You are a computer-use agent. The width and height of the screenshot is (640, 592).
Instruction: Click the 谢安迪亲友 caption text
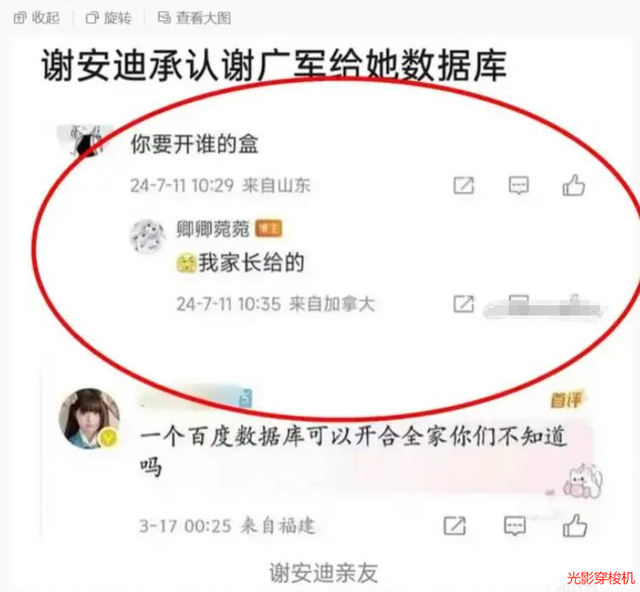324,573
